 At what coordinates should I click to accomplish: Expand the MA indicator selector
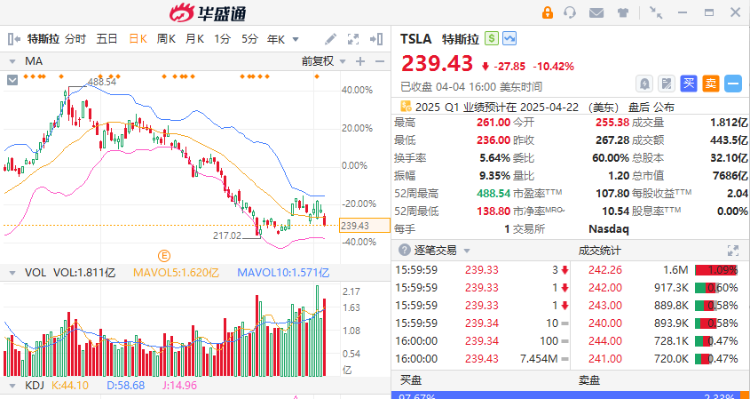tap(12, 61)
